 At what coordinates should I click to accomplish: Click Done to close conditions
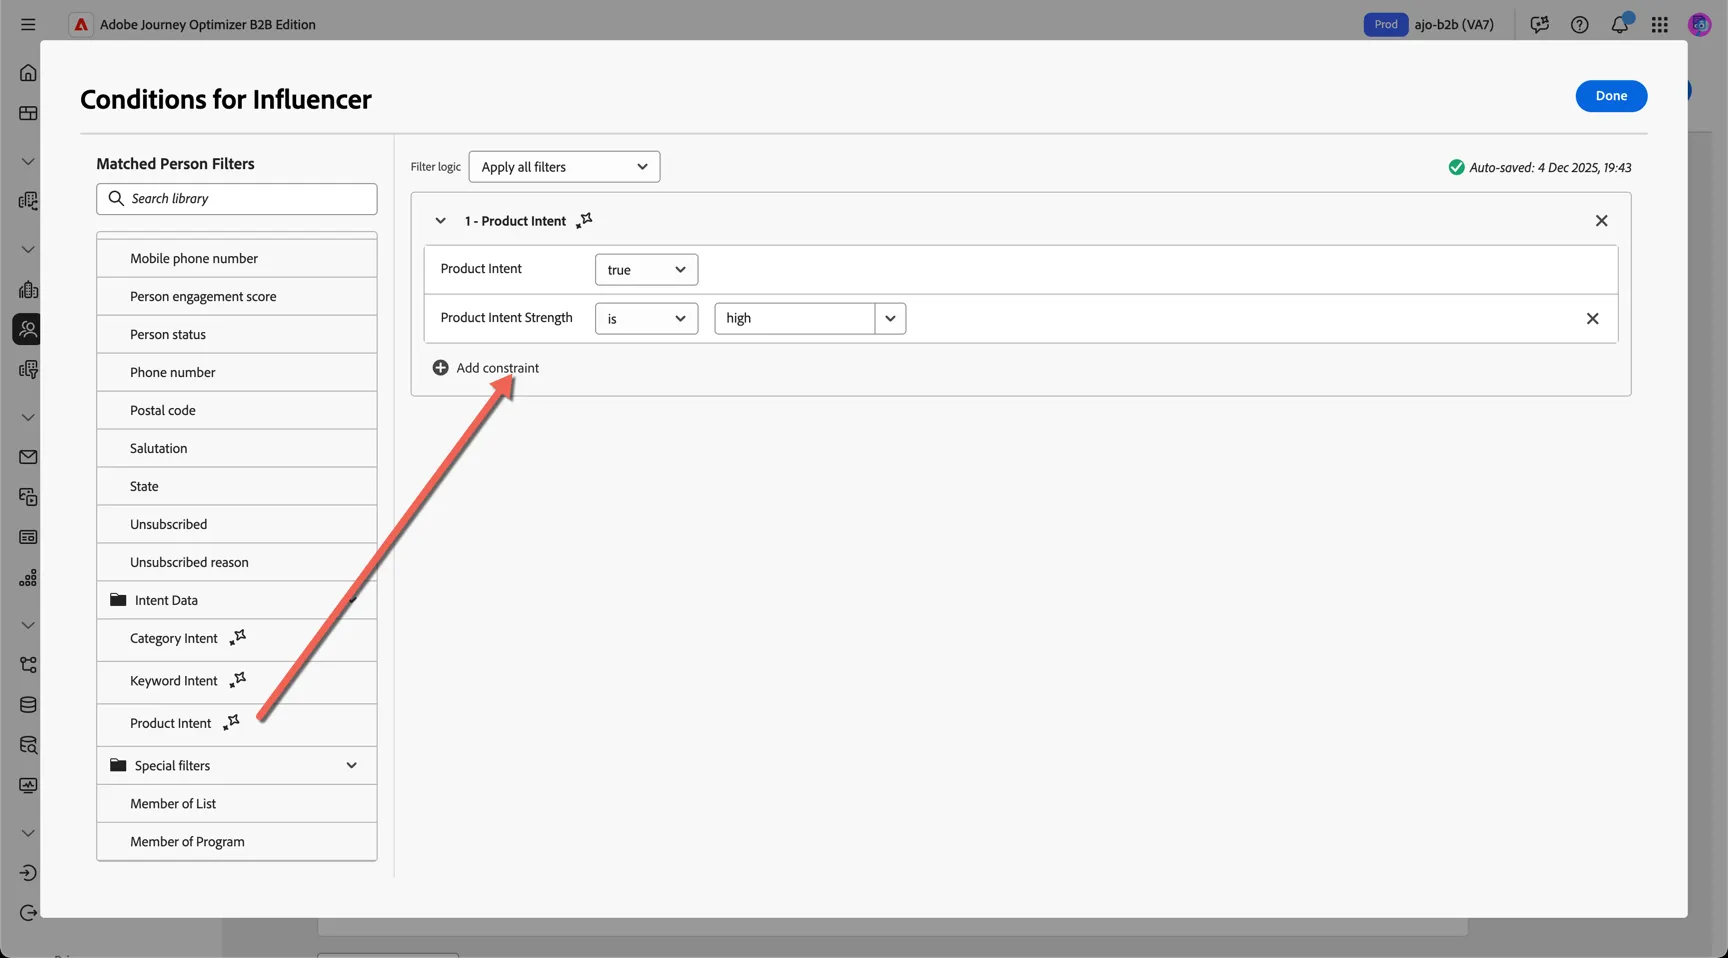1611,96
